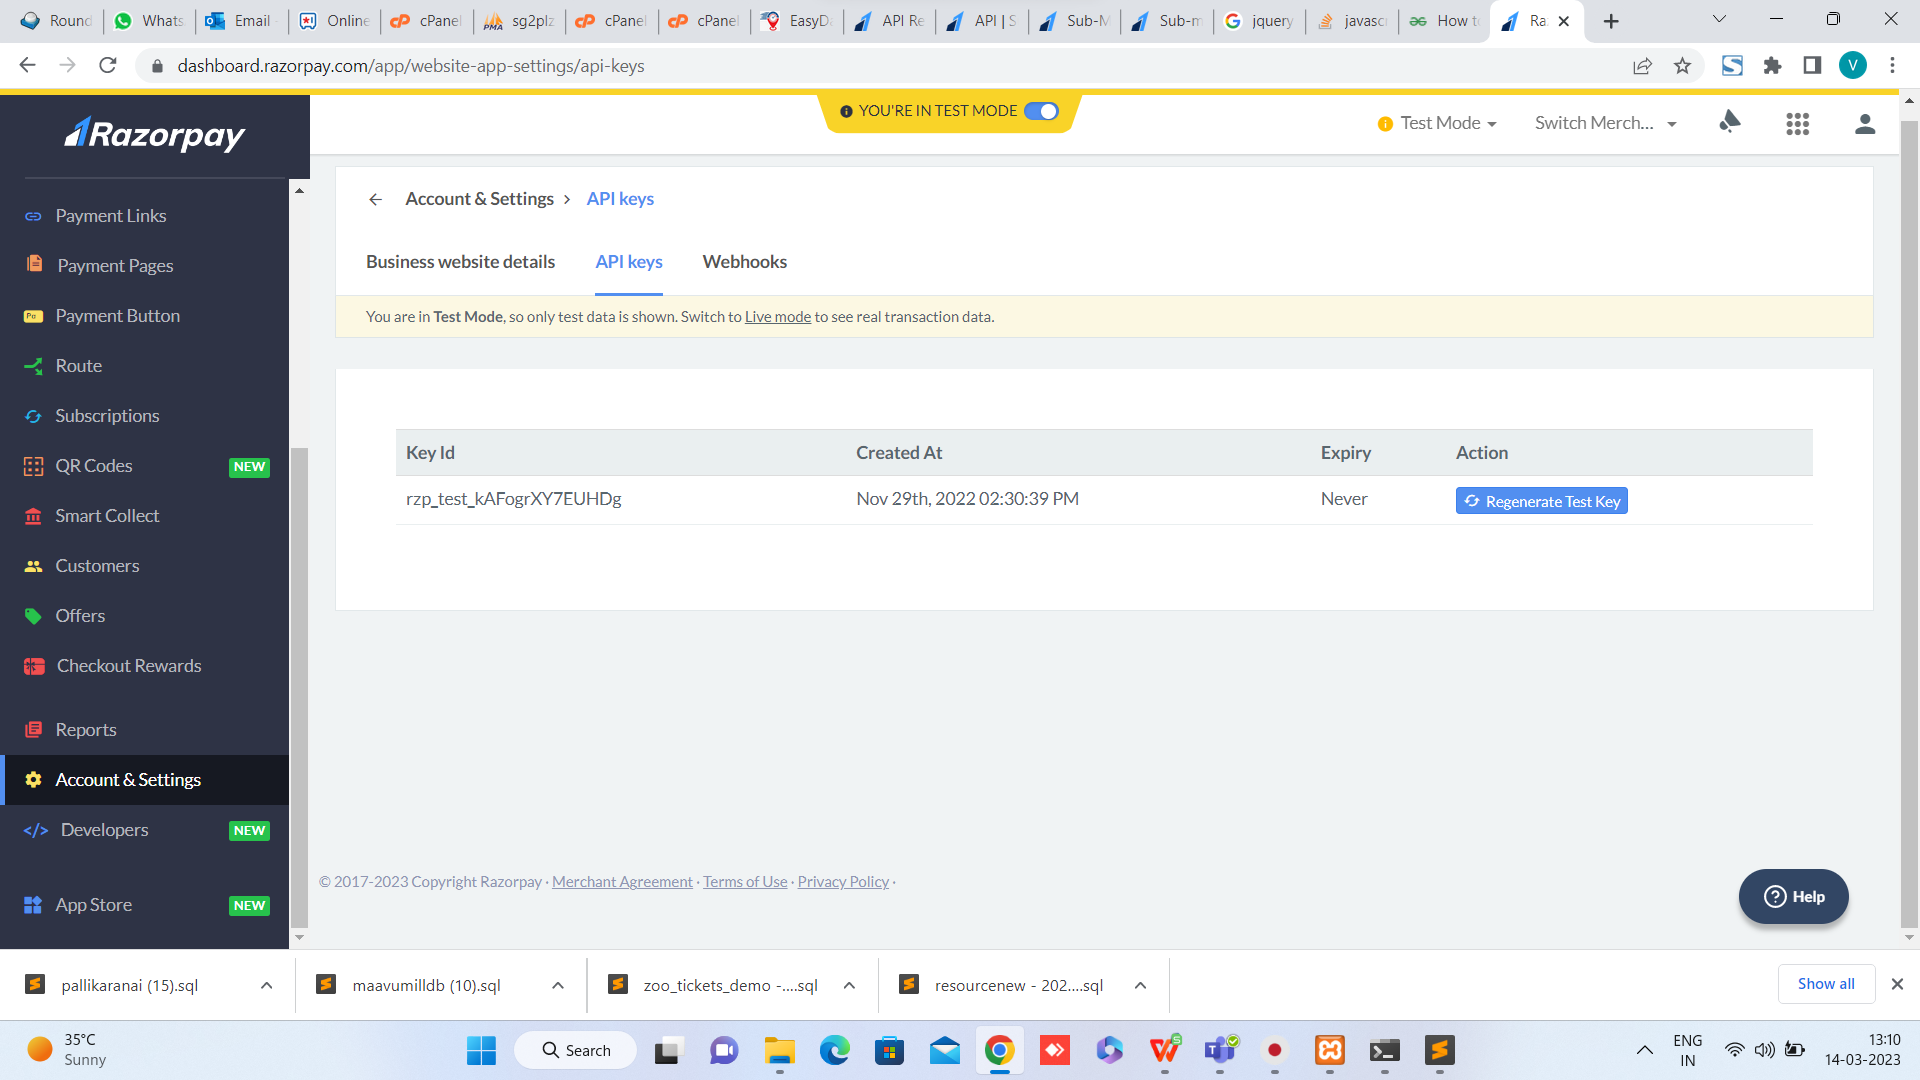Viewport: 1920px width, 1080px height.
Task: Expand options for maavumilldb (10).sql download
Action: (x=558, y=985)
